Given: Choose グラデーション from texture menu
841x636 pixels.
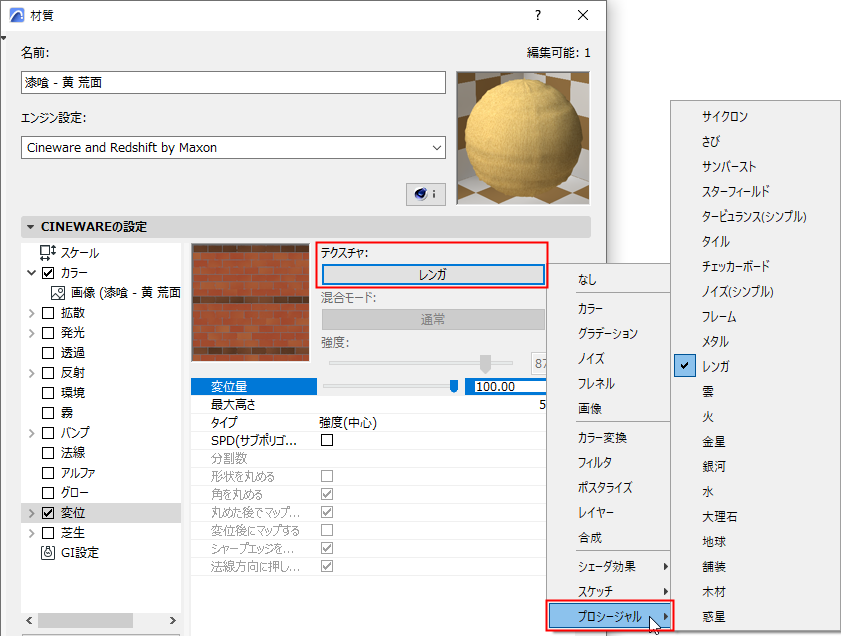Looking at the screenshot, I should [608, 333].
